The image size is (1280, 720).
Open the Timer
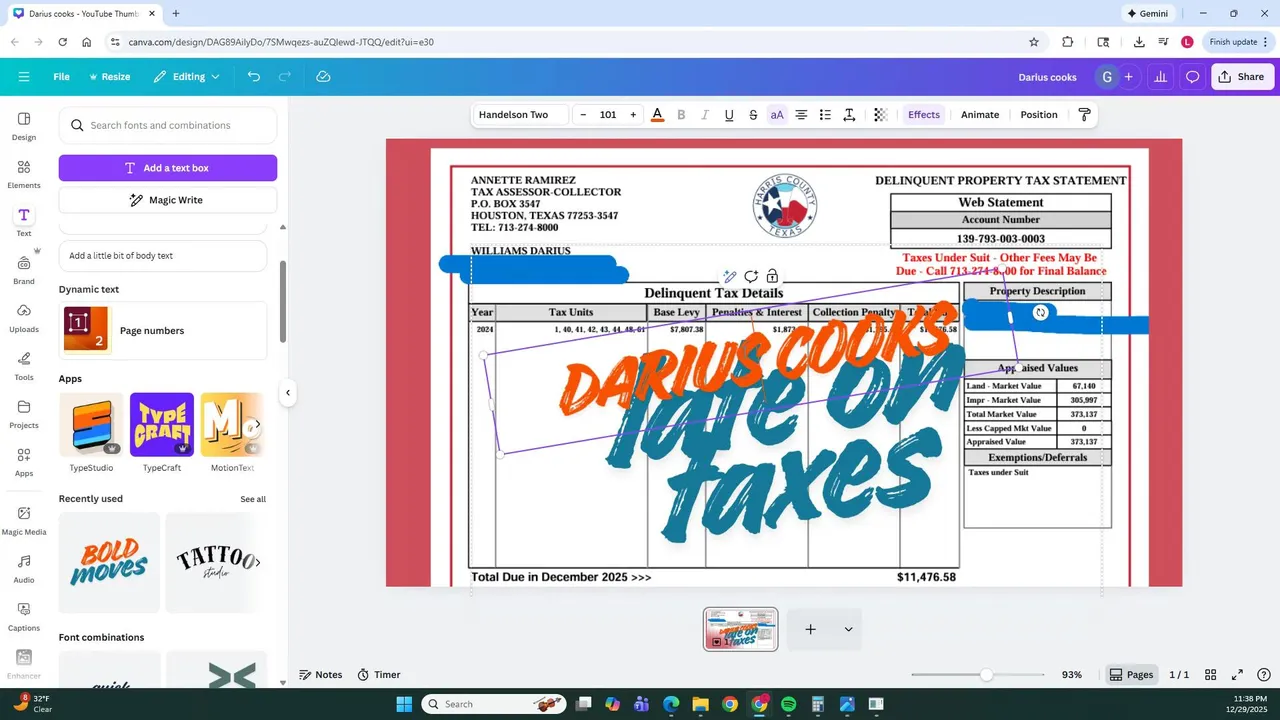379,675
